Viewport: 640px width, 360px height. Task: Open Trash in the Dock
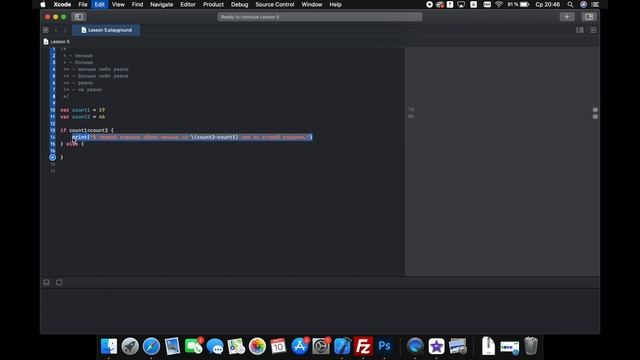pyautogui.click(x=531, y=346)
